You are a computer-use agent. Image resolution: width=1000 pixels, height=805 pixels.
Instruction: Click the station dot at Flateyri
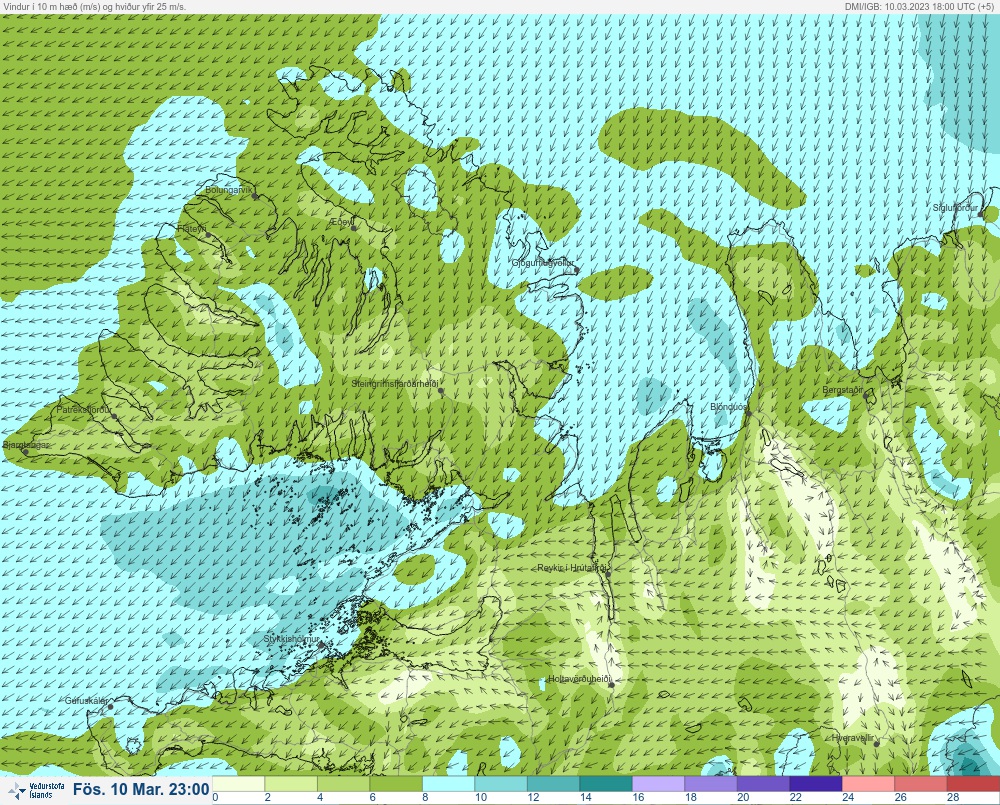[x=208, y=235]
